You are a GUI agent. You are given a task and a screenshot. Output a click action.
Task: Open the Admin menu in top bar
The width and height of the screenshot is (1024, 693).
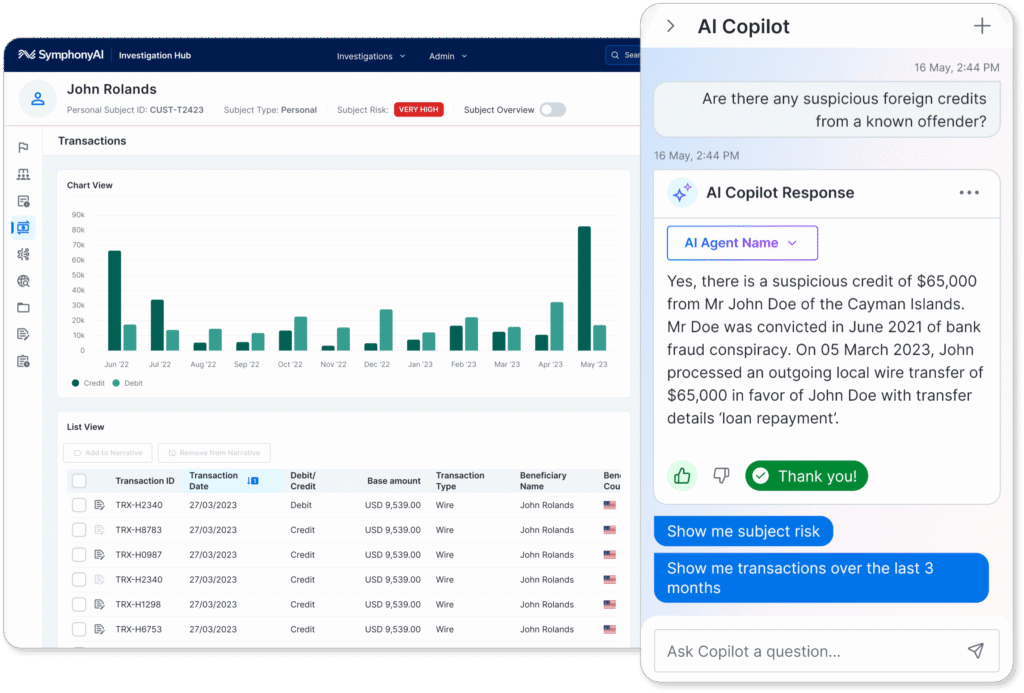[x=448, y=56]
